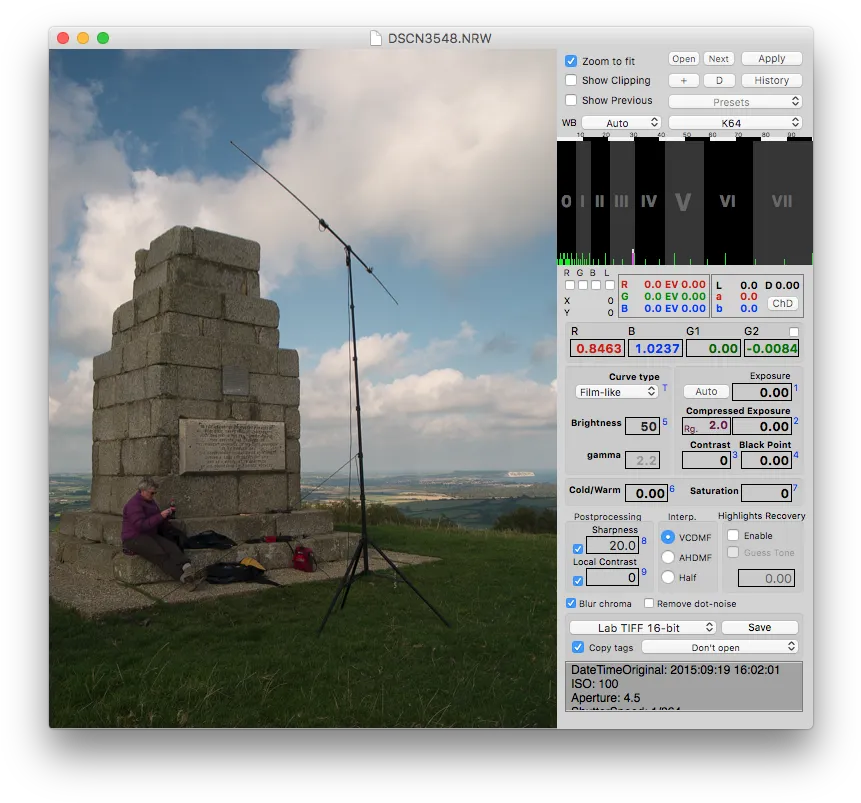Viewport: 861px width, 803px height.
Task: Click the Next button
Action: (718, 59)
